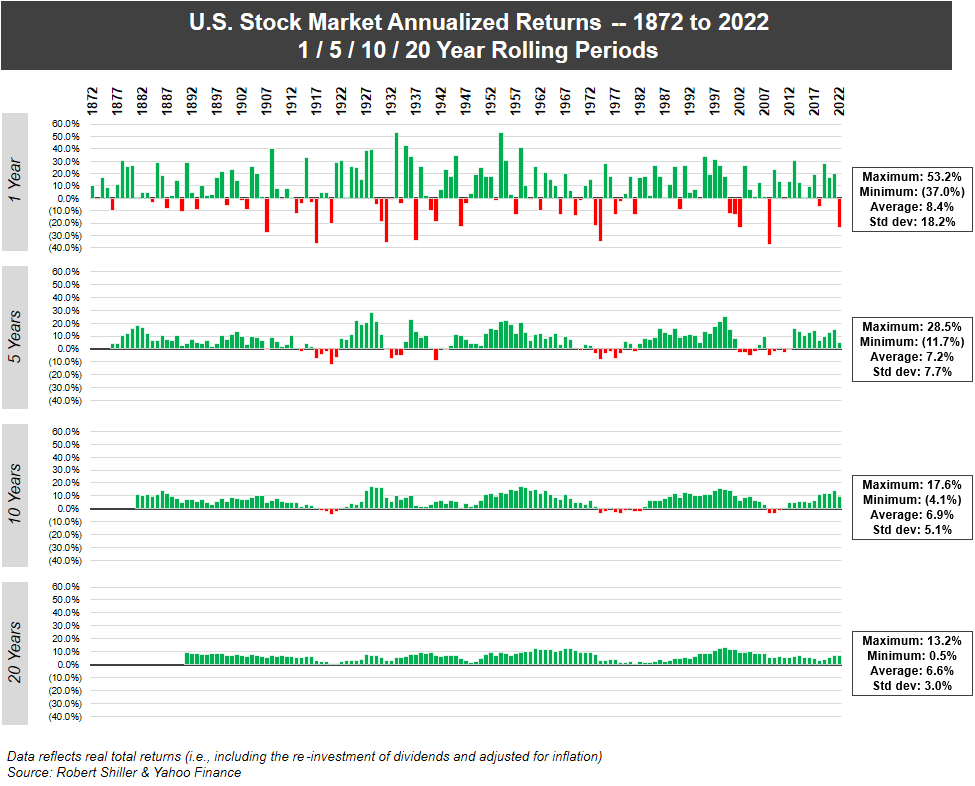The image size is (975, 786).
Task: Select the "Source: Robert Shiller & Yahoo Finance" text
Action: coord(123,772)
